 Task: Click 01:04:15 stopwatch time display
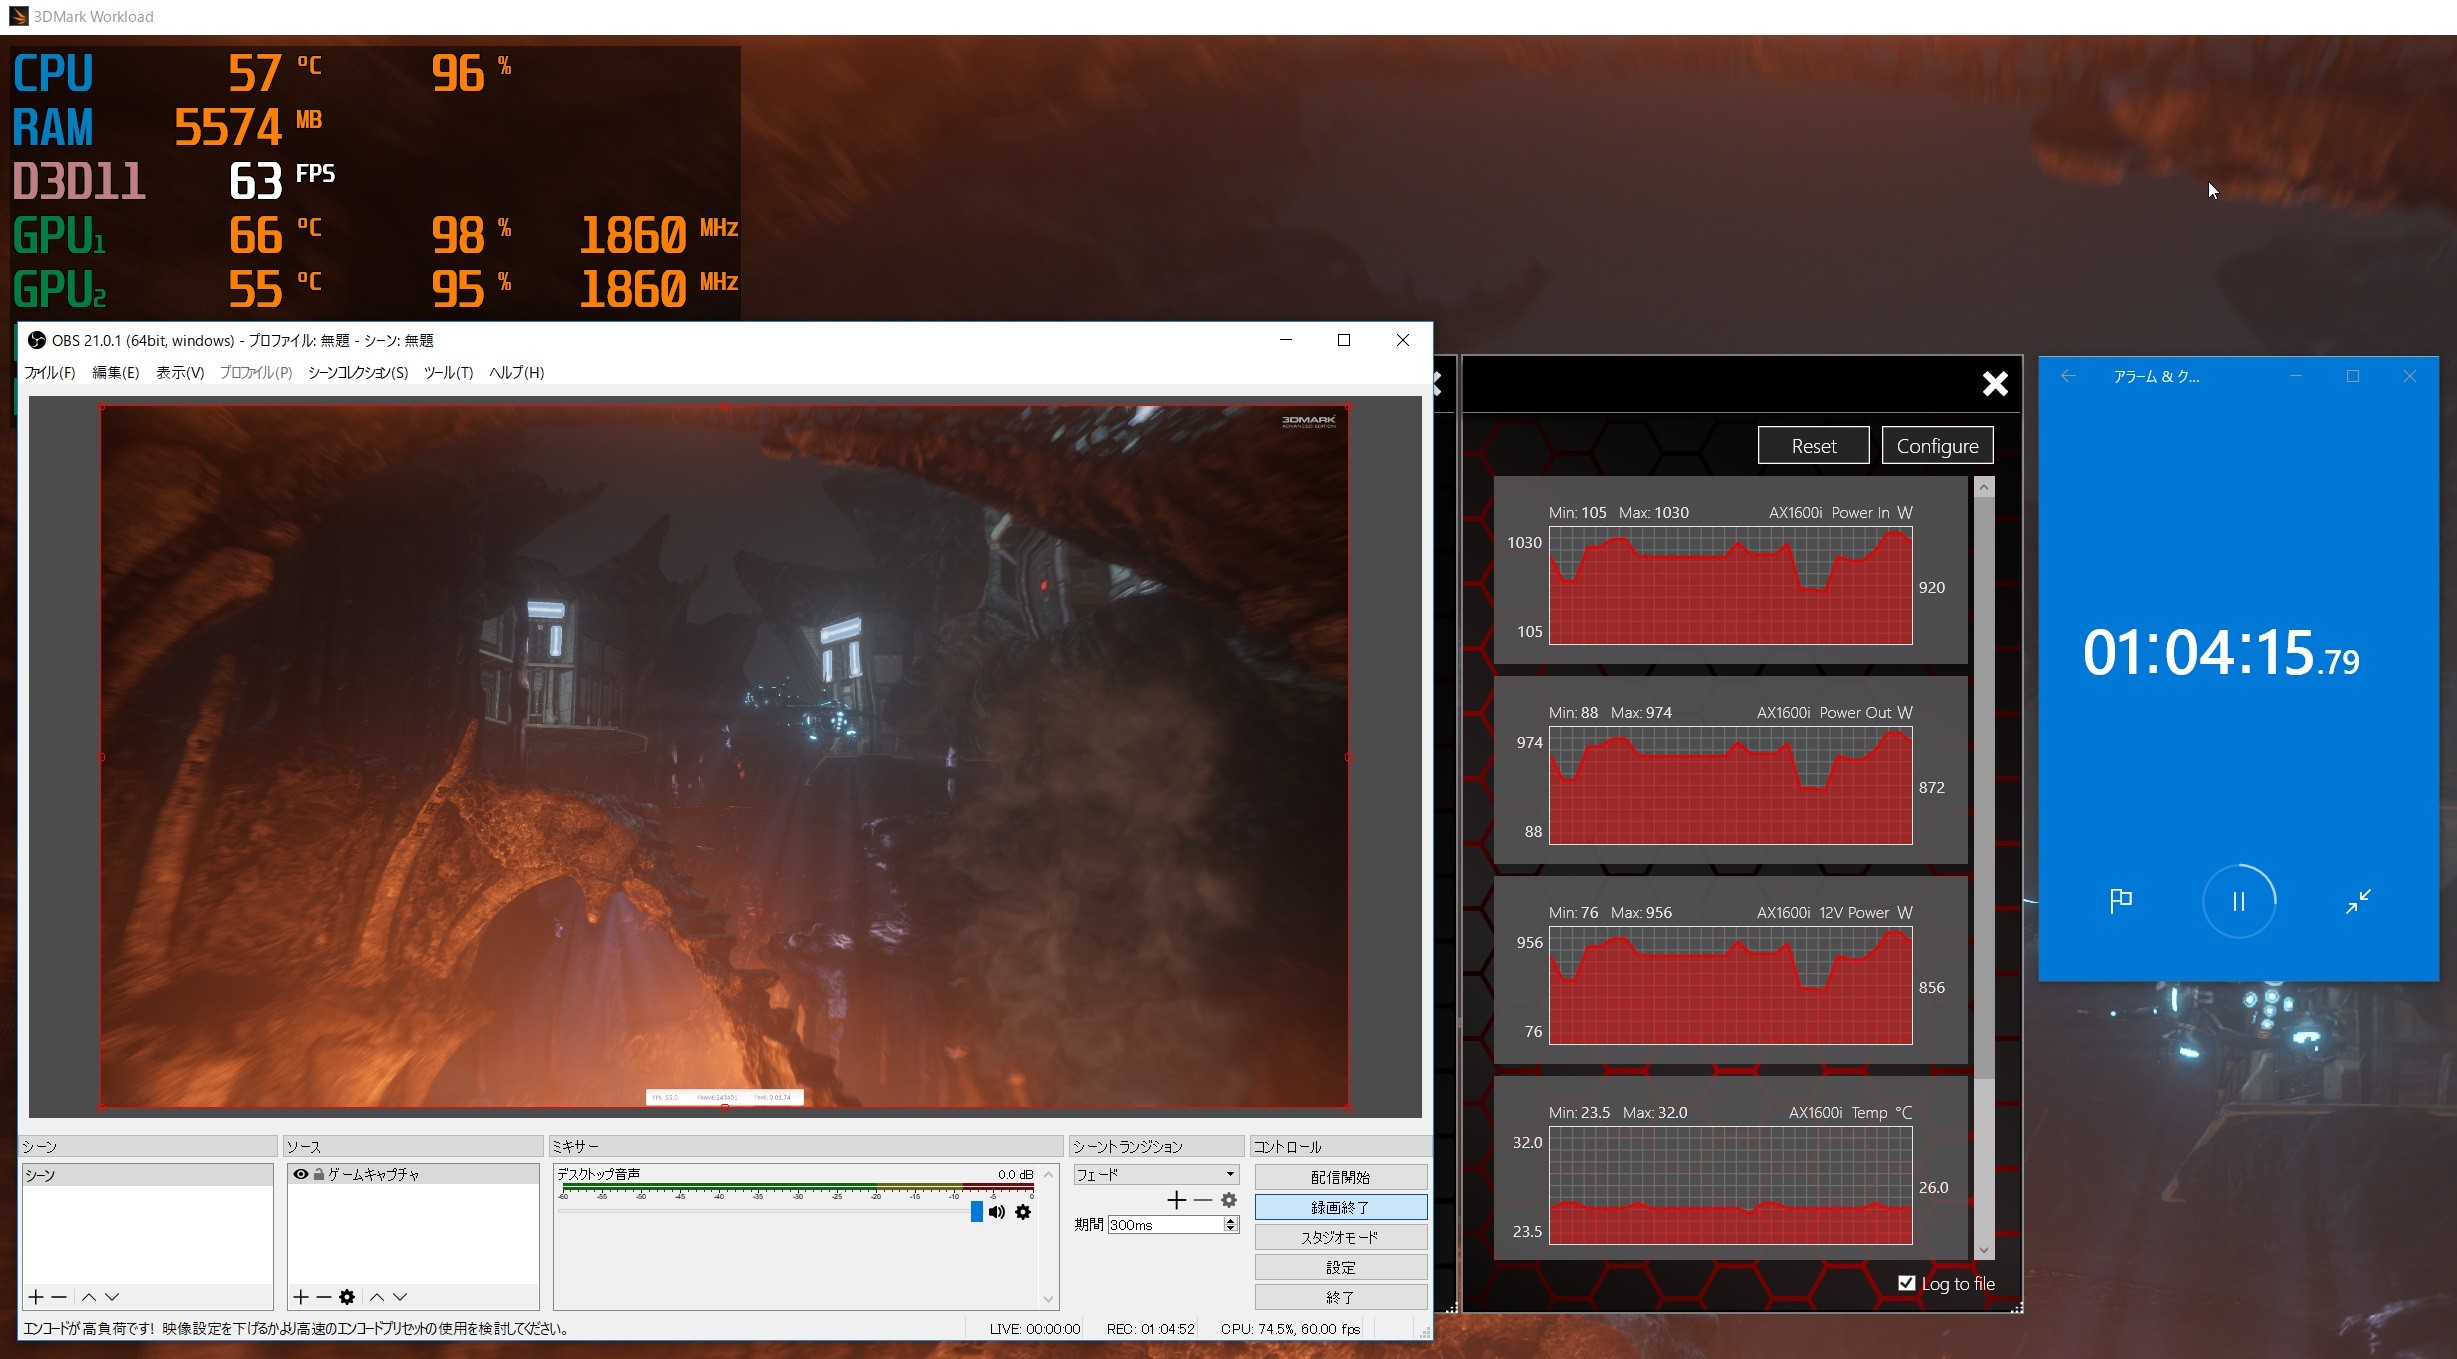click(2221, 653)
